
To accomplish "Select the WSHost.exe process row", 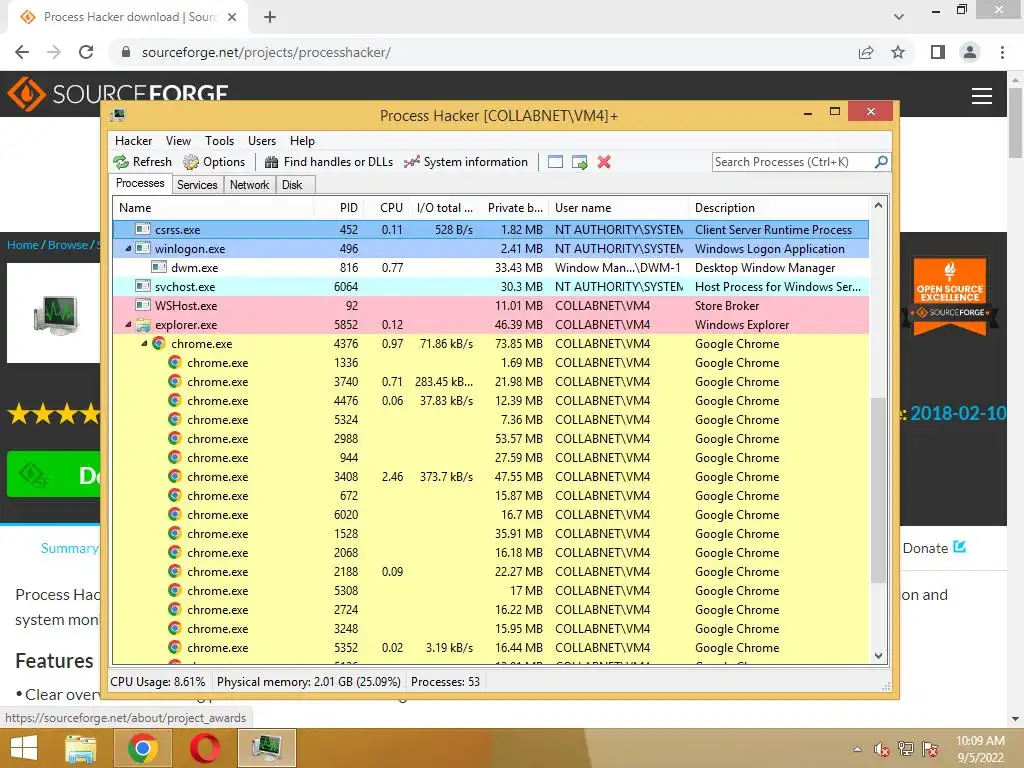I will coord(491,306).
